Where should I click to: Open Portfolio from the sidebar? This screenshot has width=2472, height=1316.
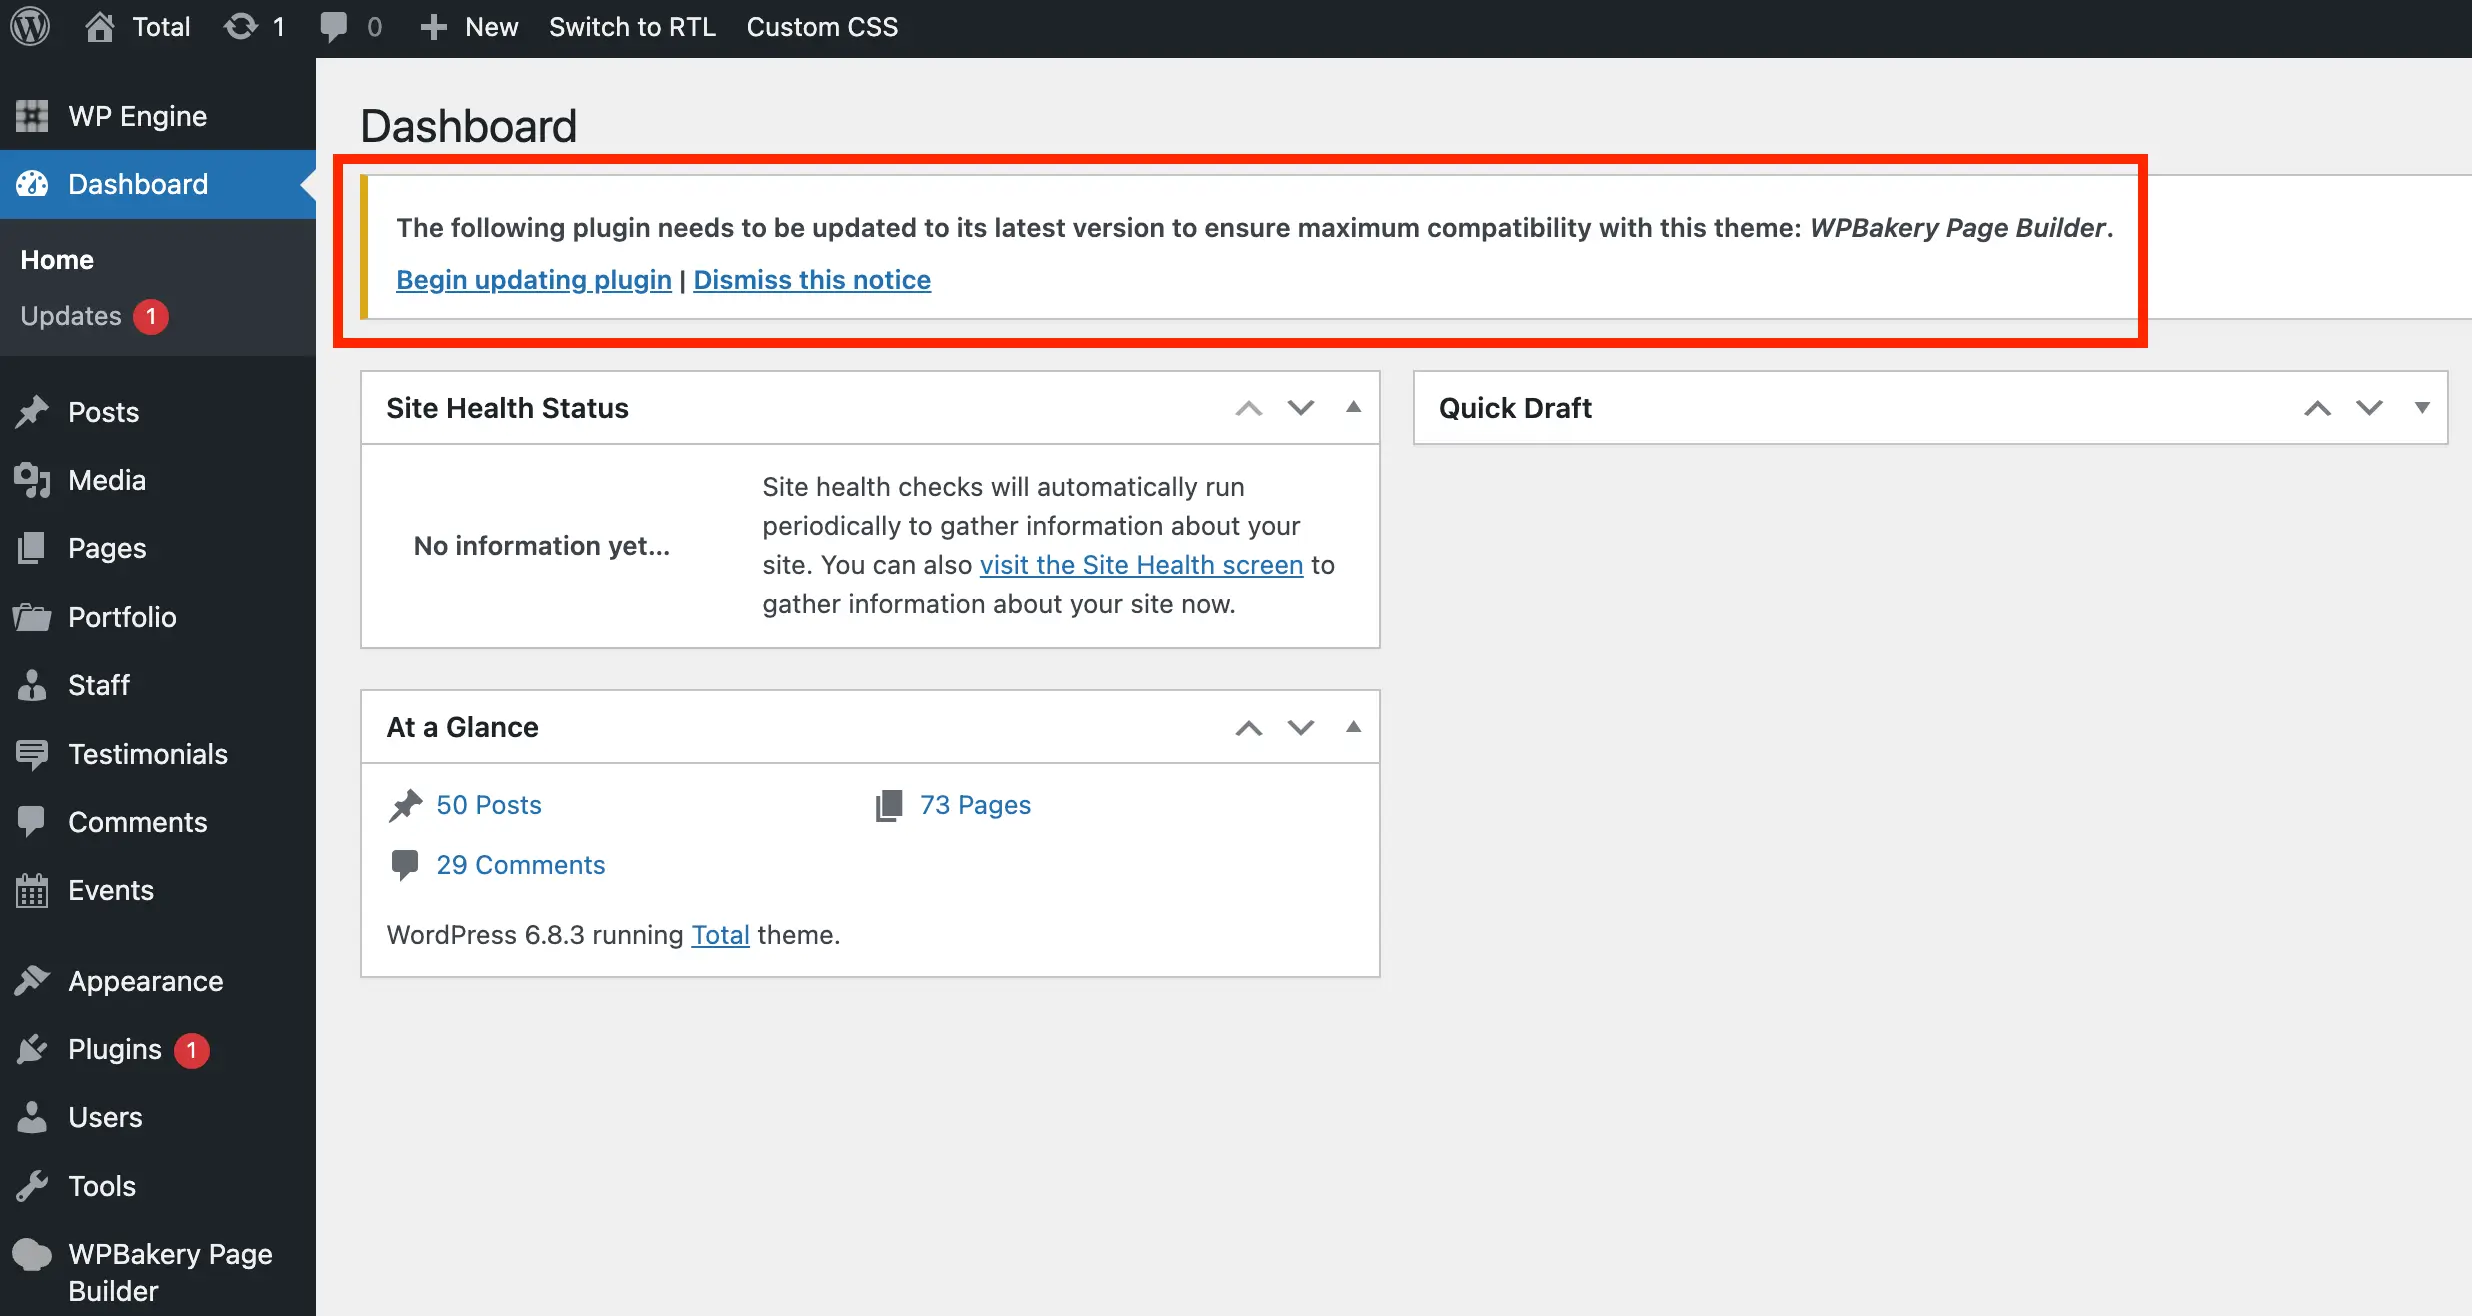122,617
